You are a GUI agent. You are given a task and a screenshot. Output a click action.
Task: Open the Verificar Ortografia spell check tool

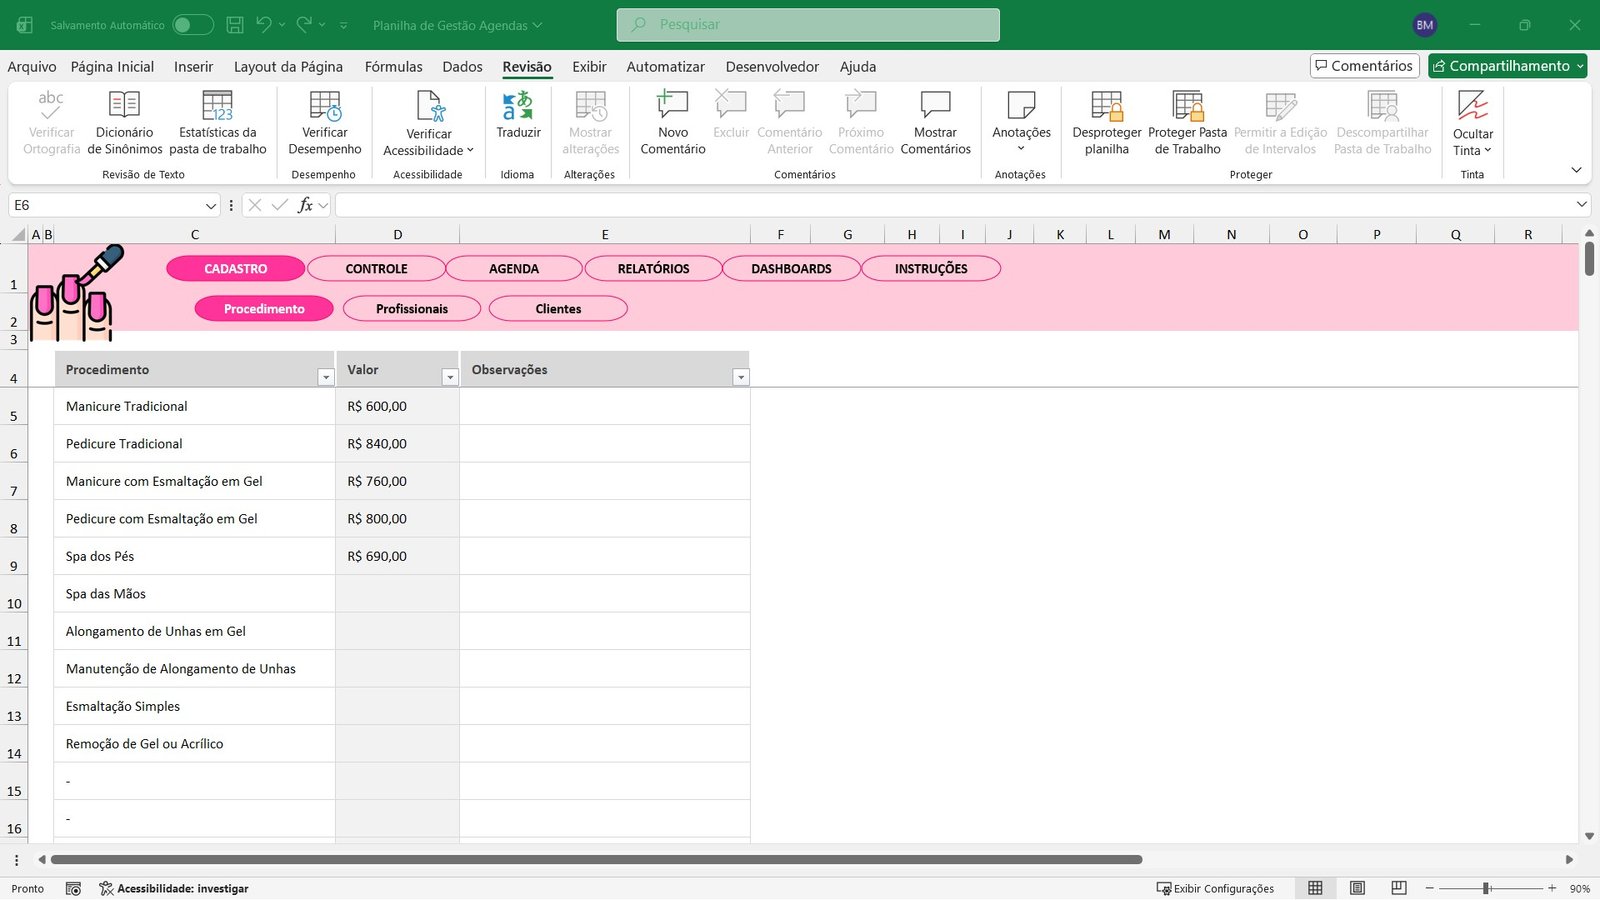coord(50,120)
